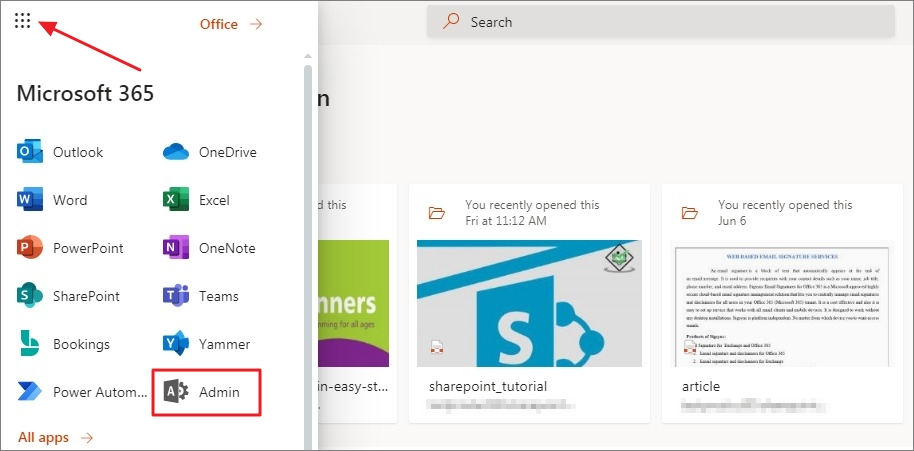Click in the Search box
This screenshot has width=914, height=451.
[660, 22]
